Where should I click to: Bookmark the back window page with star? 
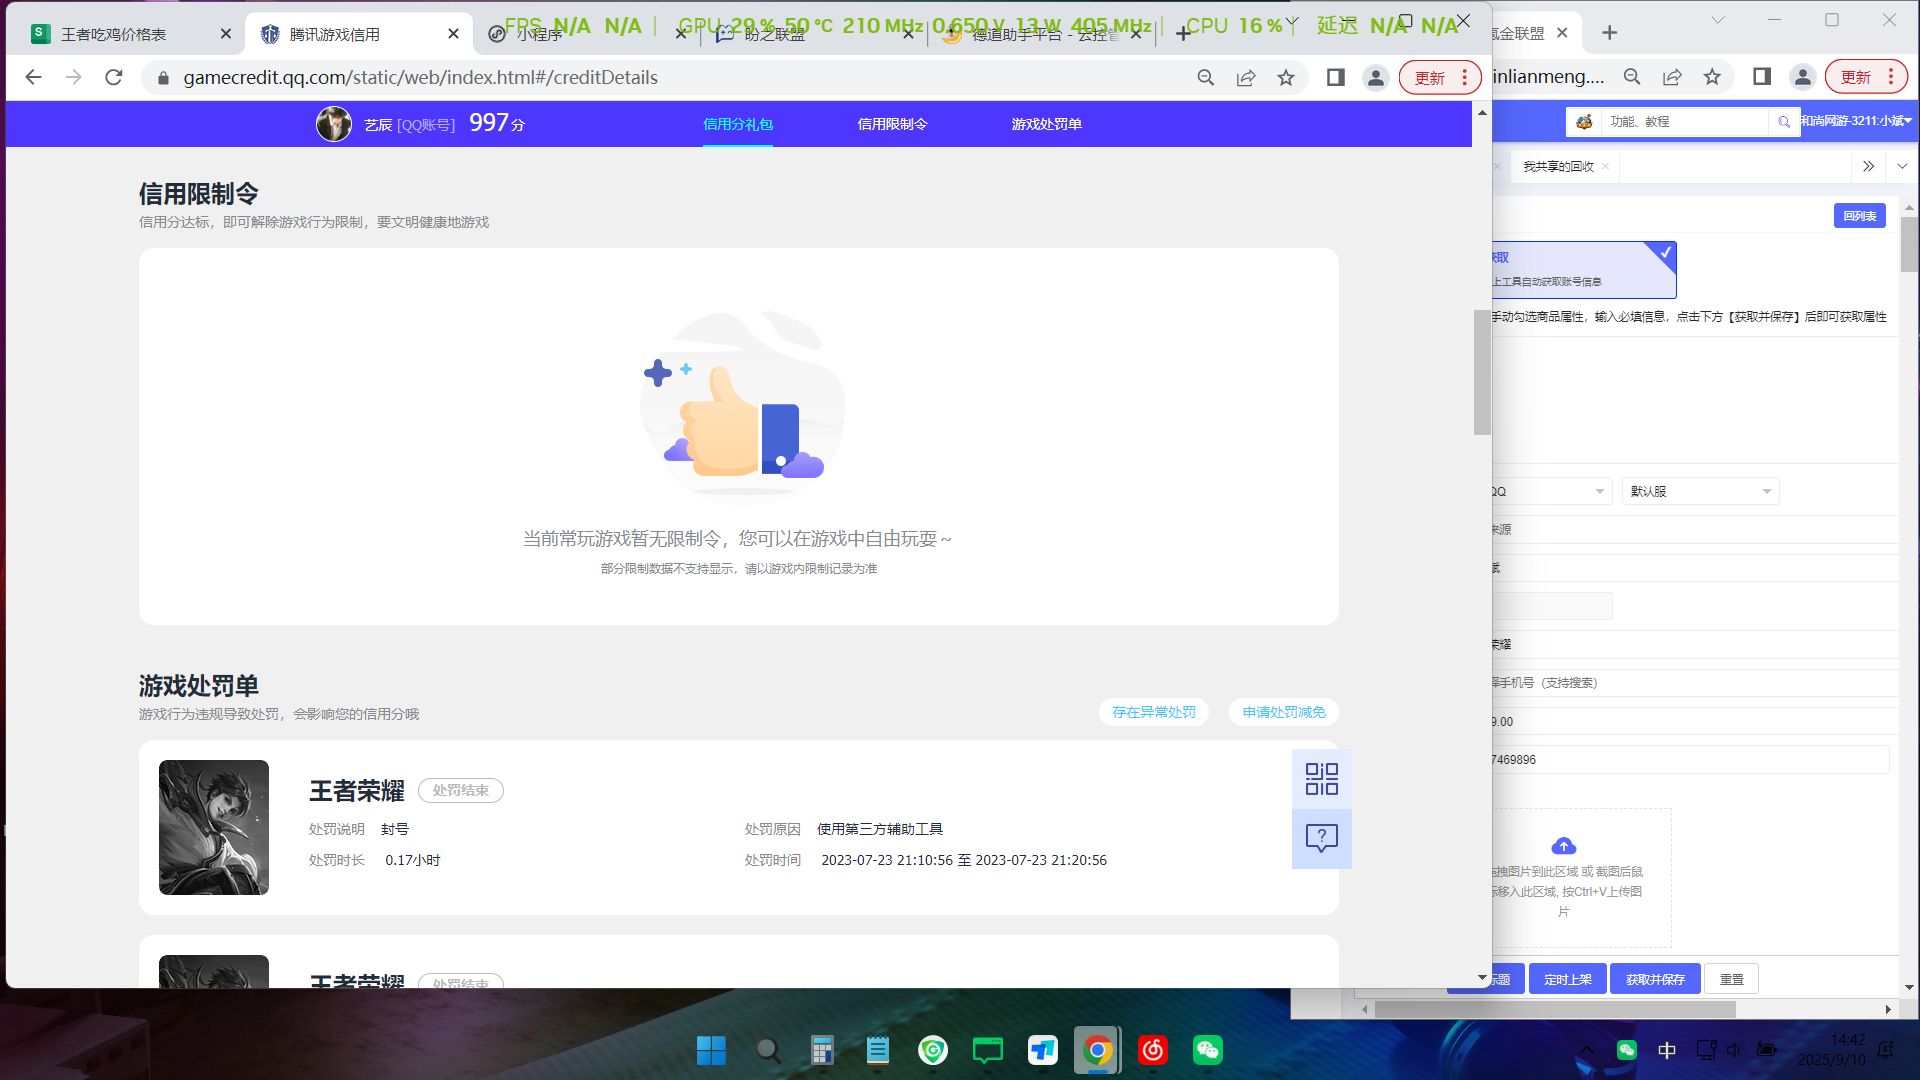pyautogui.click(x=1712, y=77)
